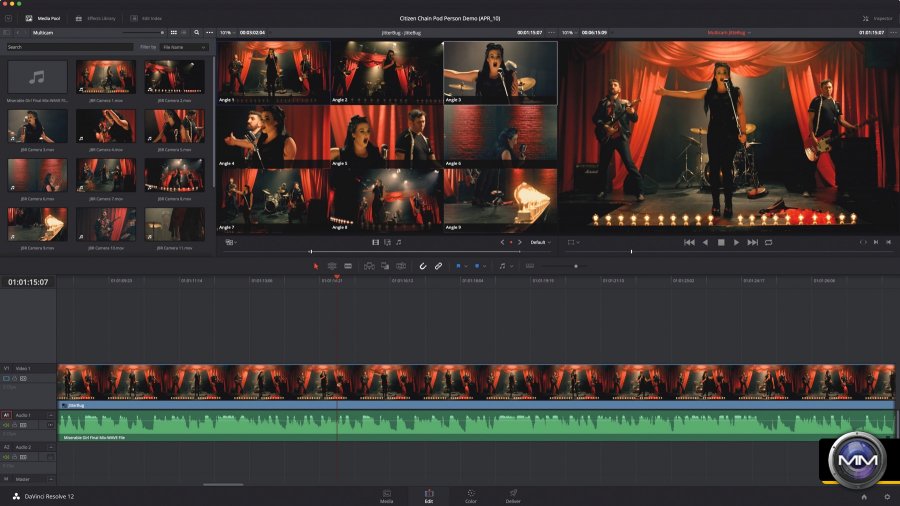Open timeline viewer overlay mode dropdown
The height and width of the screenshot is (506, 900).
[573, 243]
